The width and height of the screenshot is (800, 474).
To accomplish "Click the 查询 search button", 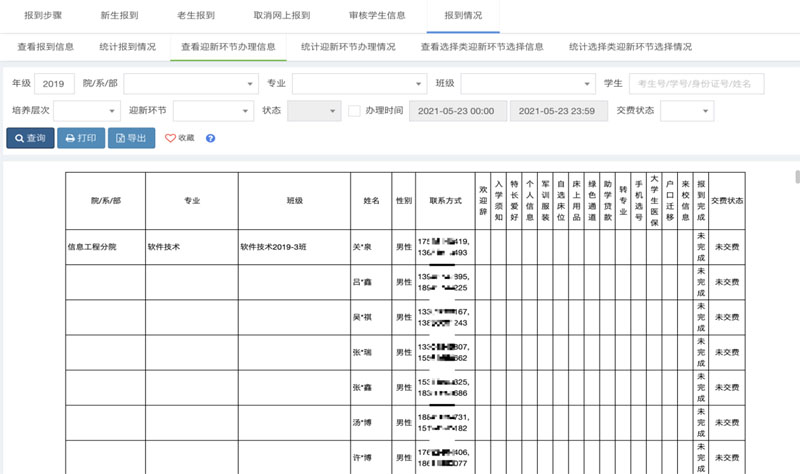I will (x=30, y=138).
